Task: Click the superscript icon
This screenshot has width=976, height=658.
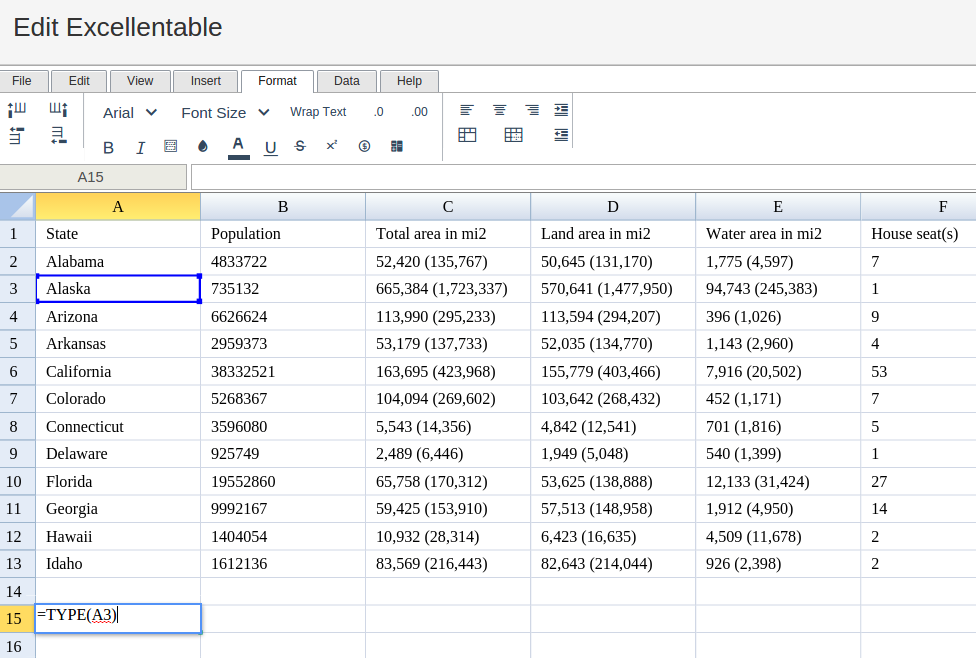Action: pyautogui.click(x=332, y=146)
